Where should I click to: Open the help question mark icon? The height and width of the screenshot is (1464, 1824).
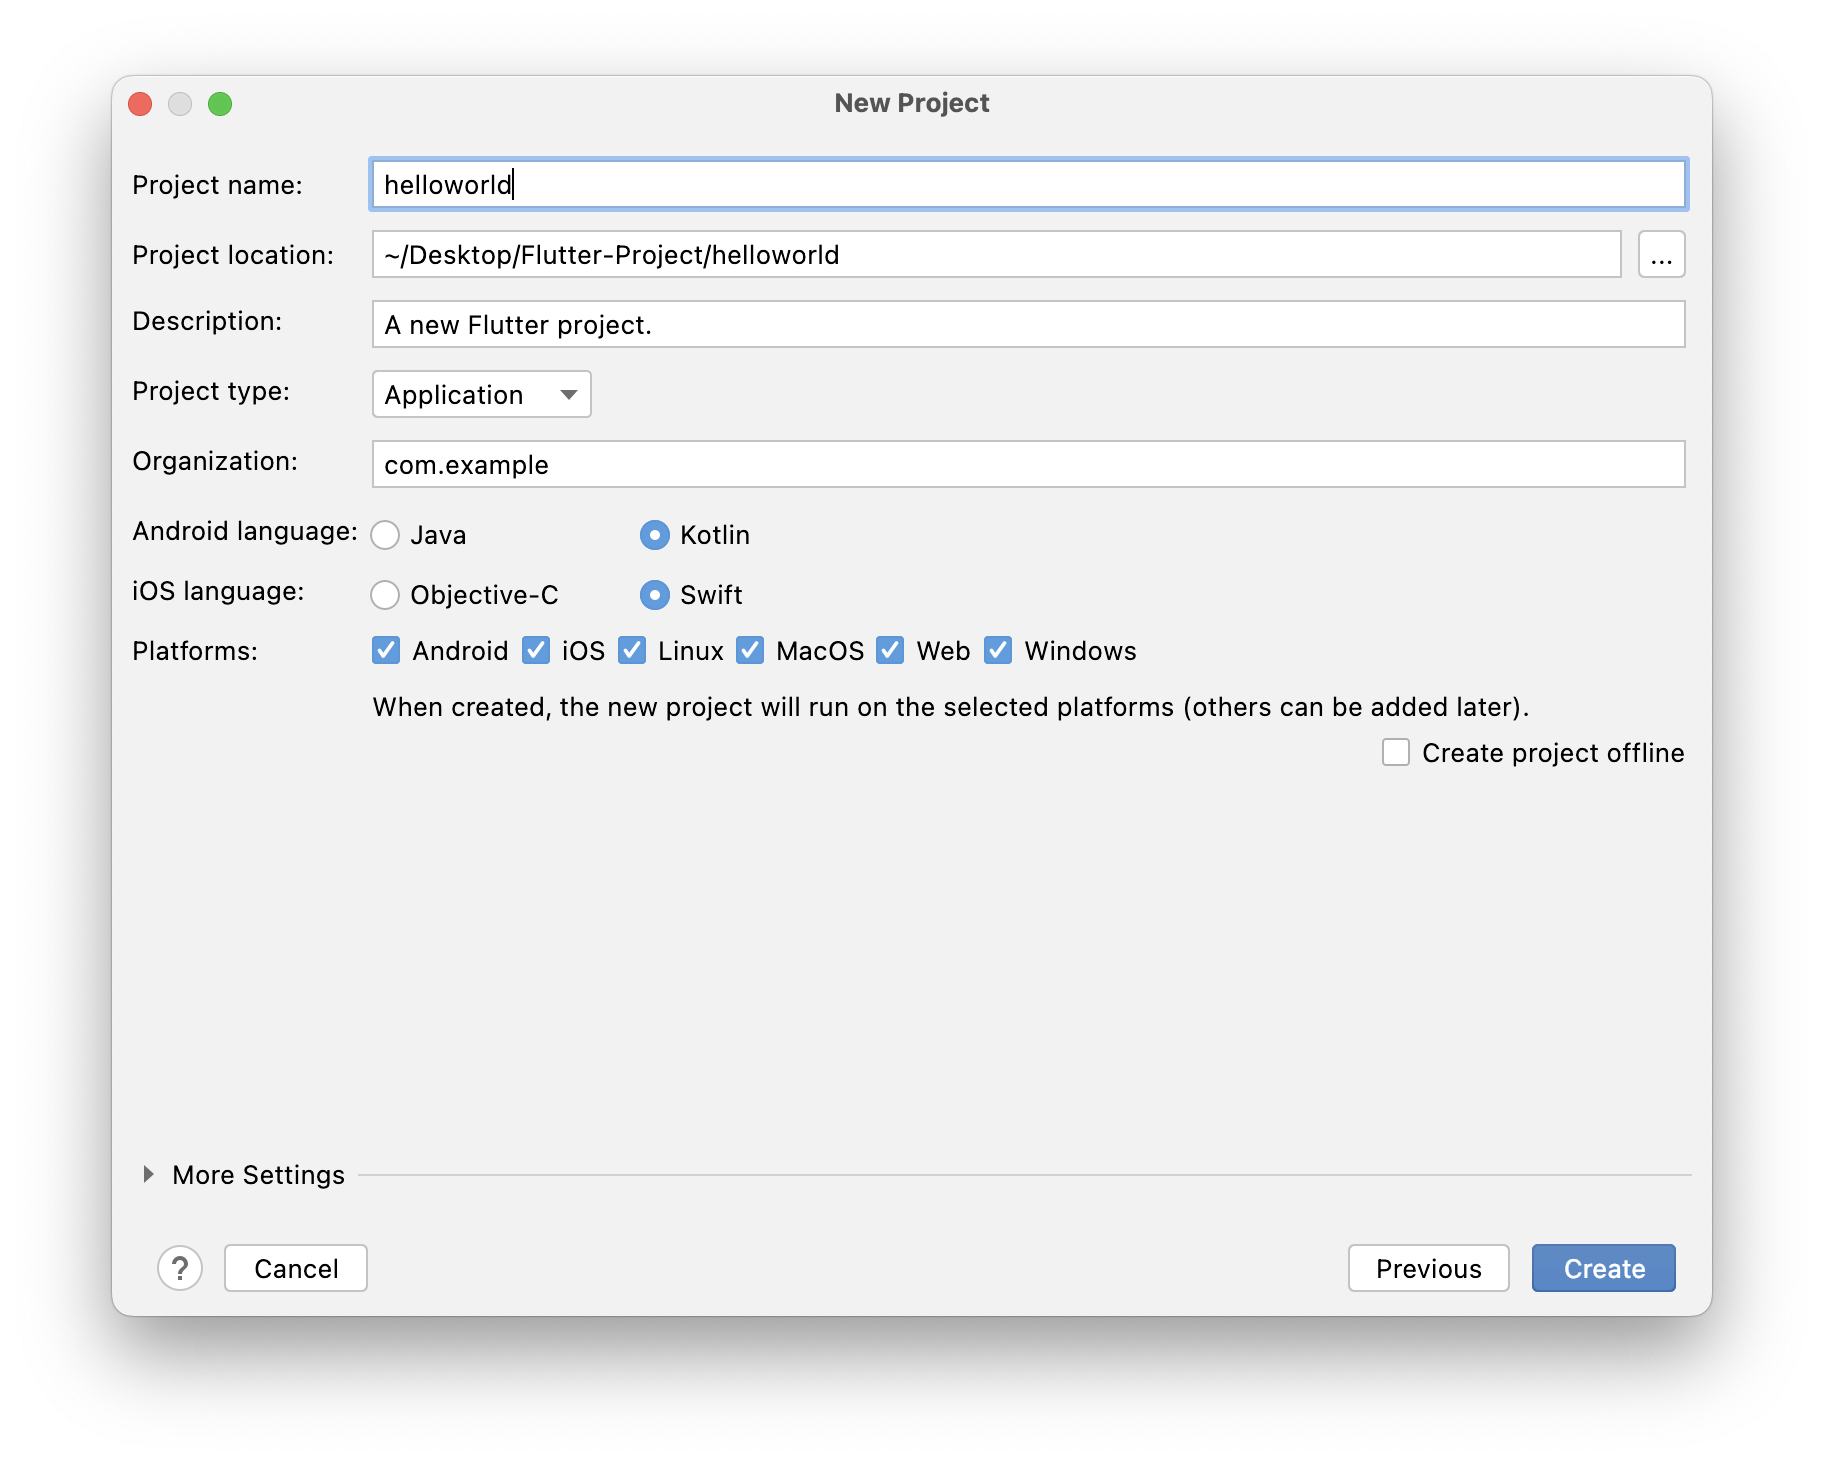pyautogui.click(x=180, y=1268)
